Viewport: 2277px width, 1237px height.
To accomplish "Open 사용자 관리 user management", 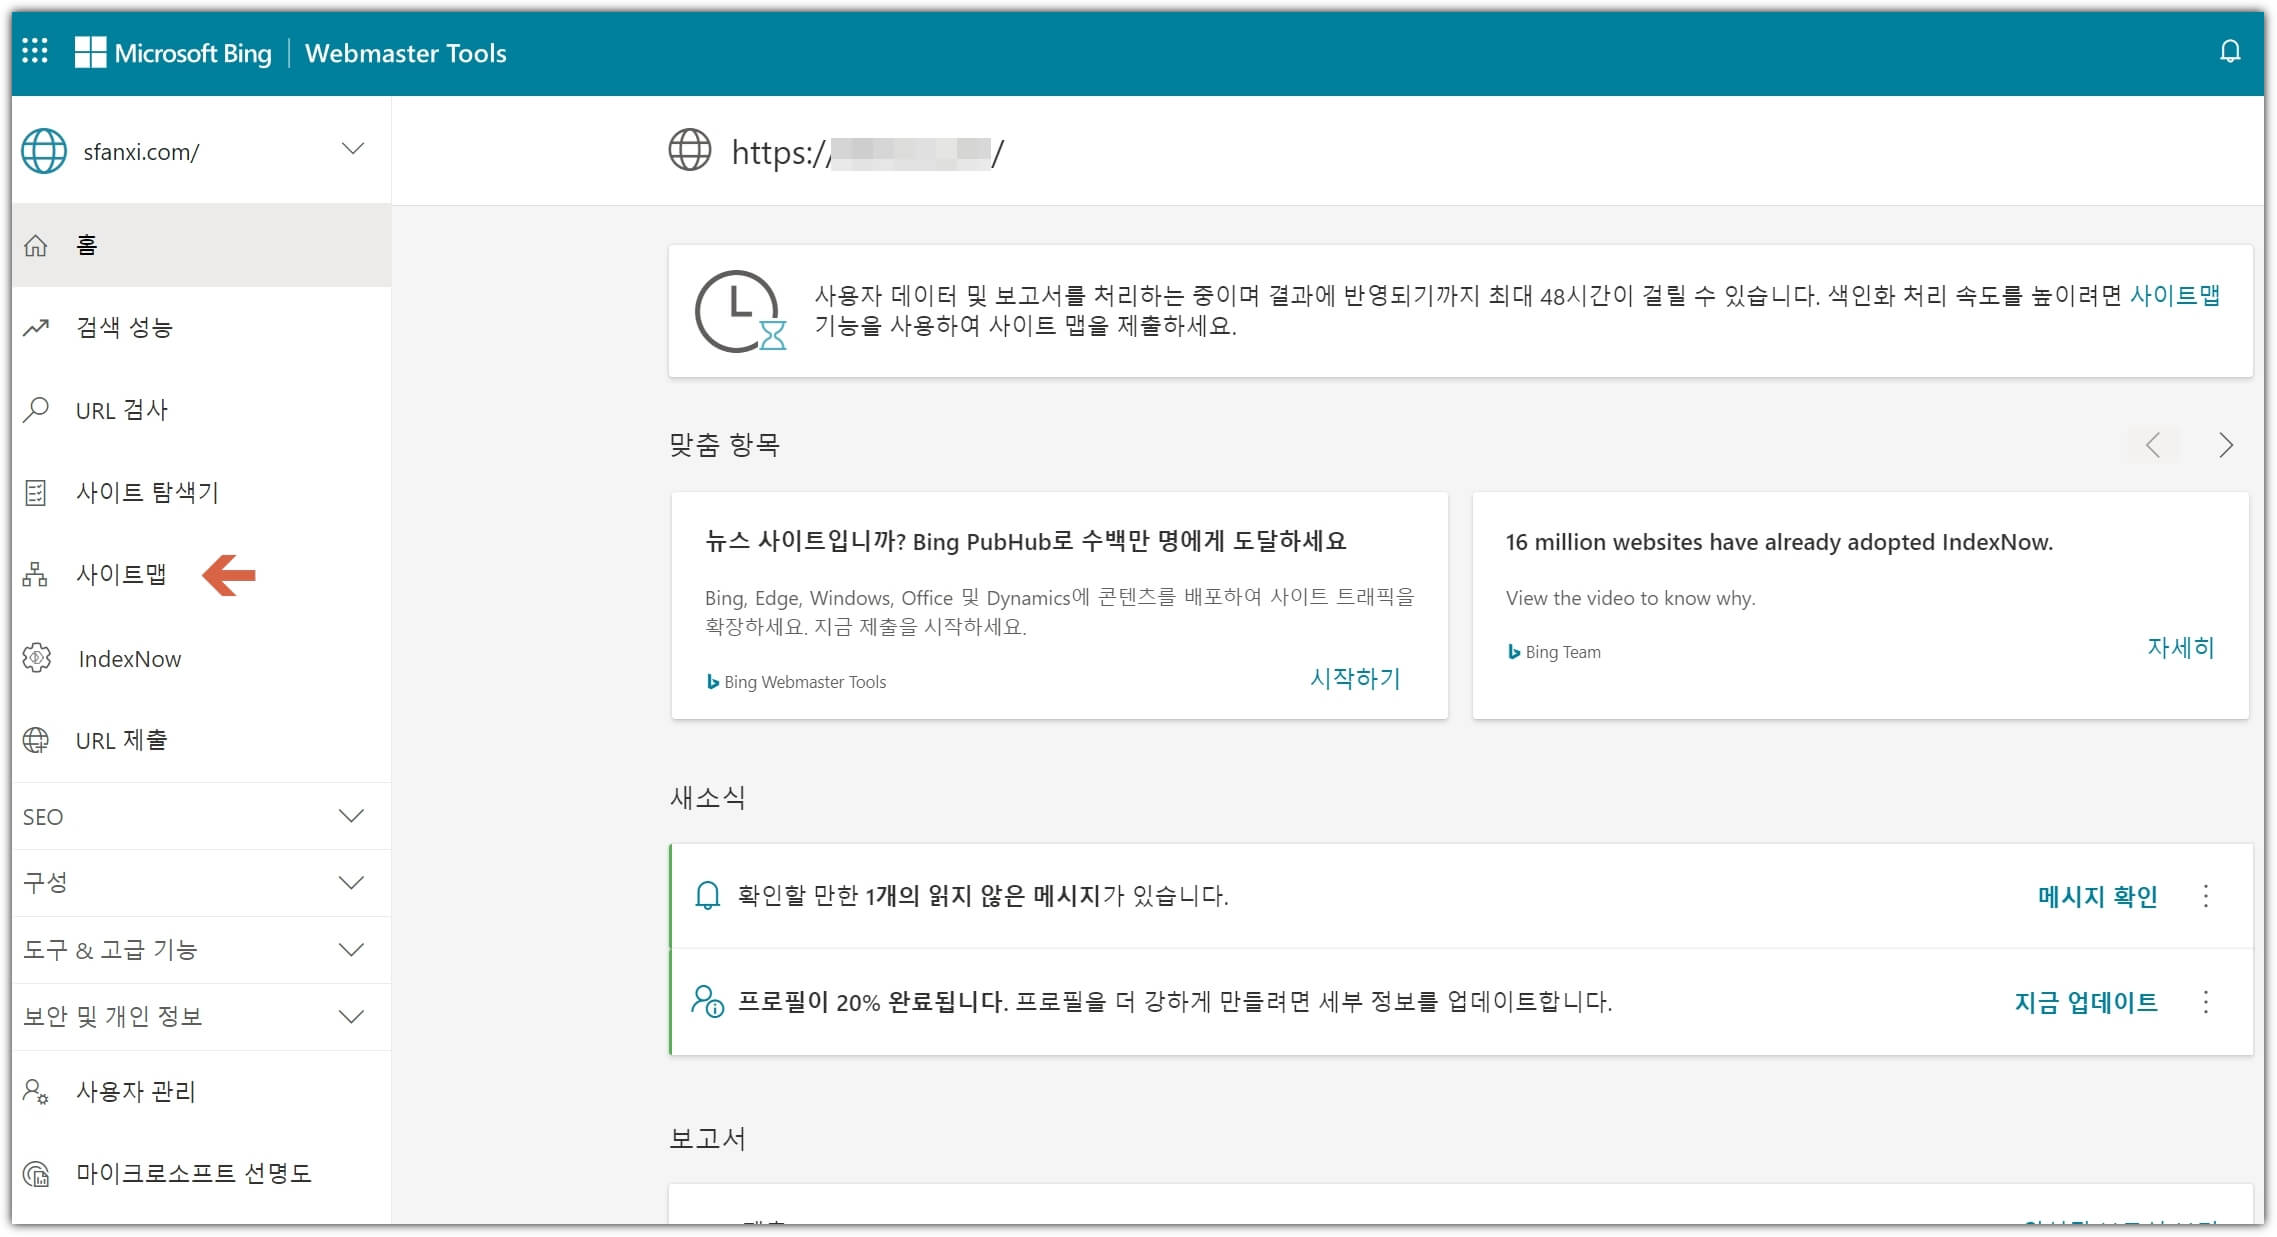I will (136, 1093).
